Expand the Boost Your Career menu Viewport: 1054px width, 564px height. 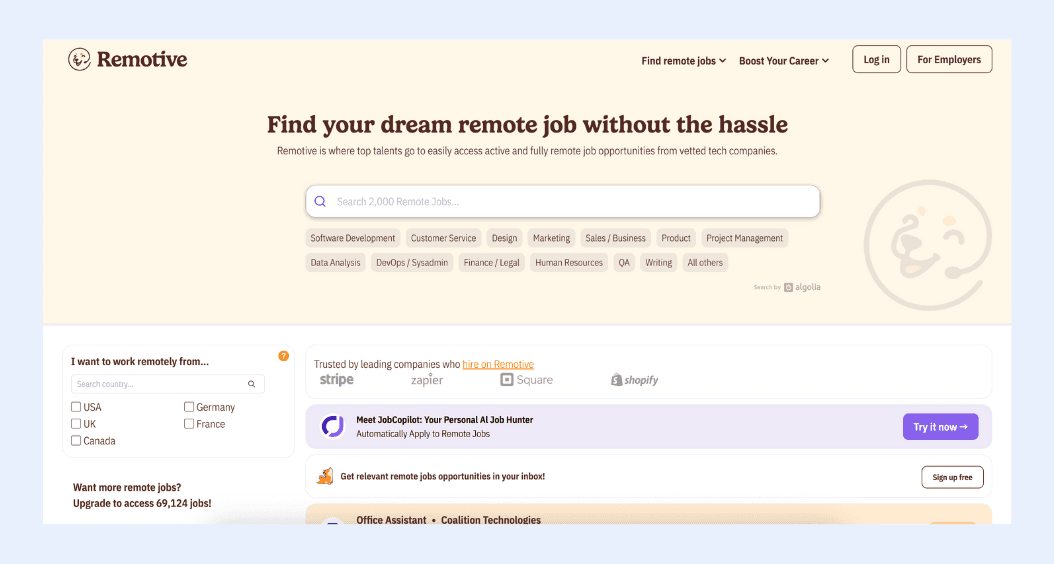(x=784, y=61)
